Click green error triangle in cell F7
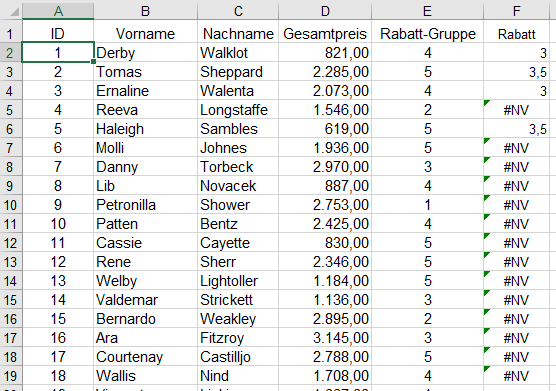This screenshot has height=391, width=556. [x=487, y=141]
